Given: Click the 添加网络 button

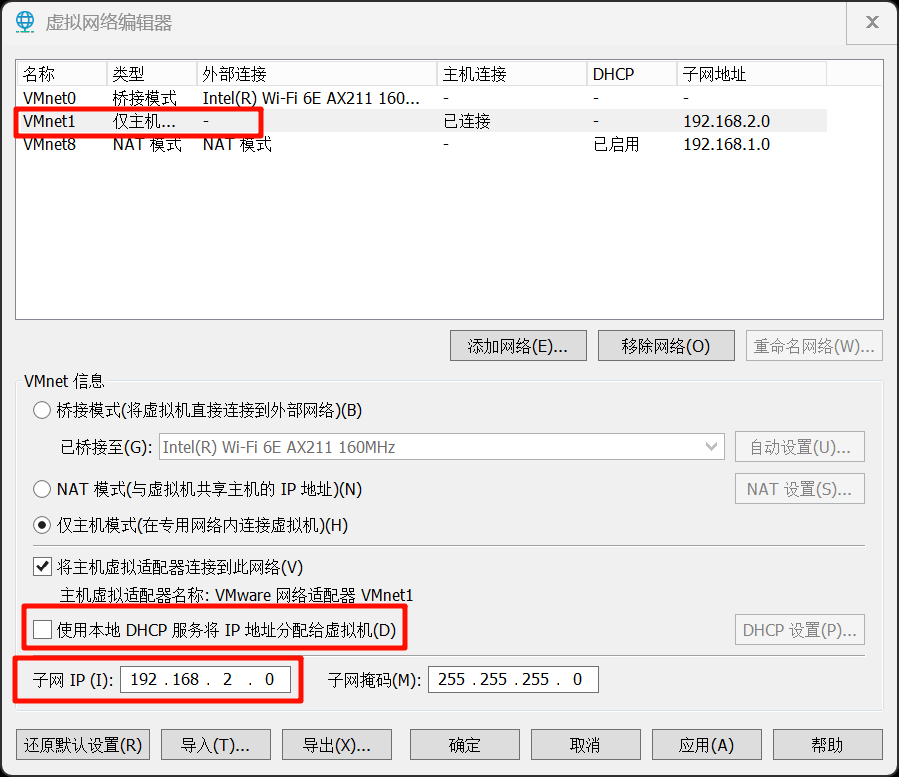Looking at the screenshot, I should click(x=518, y=346).
